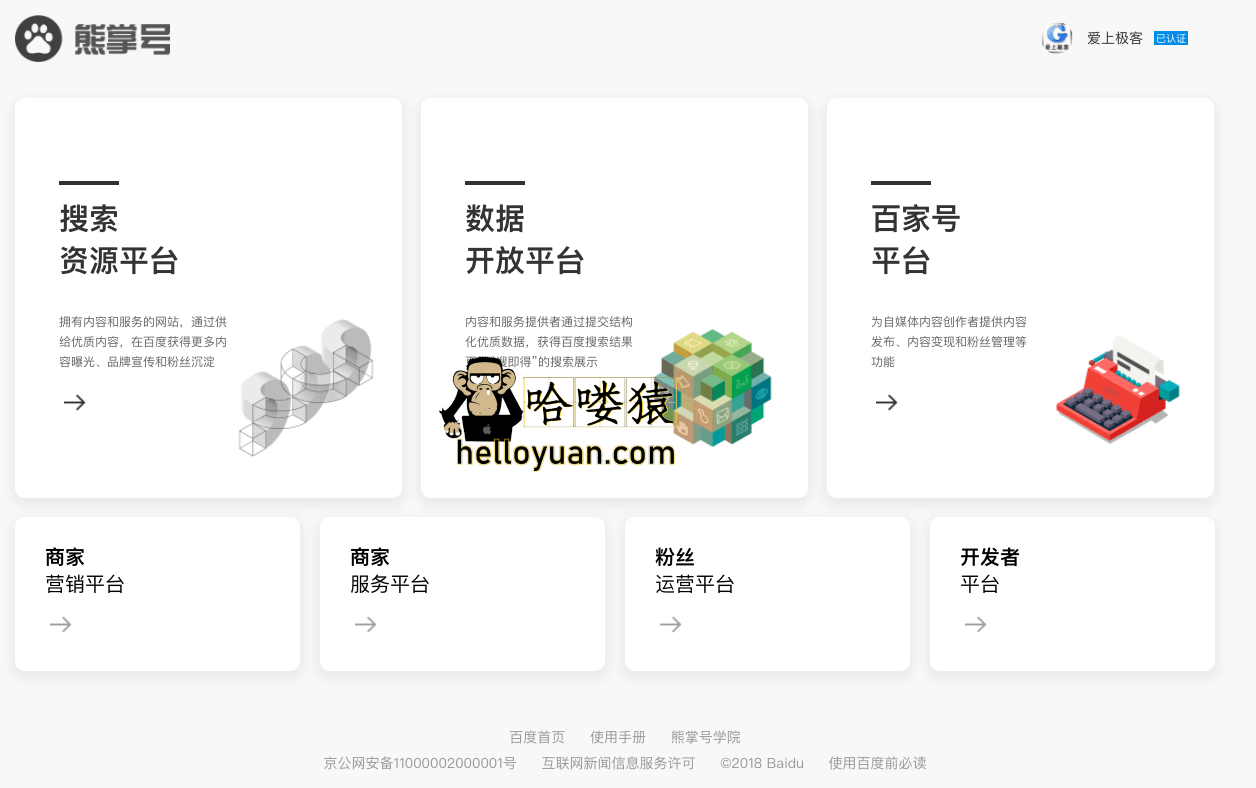Open the 百家号平台 card arrow
This screenshot has height=788, width=1256.
pos(887,402)
